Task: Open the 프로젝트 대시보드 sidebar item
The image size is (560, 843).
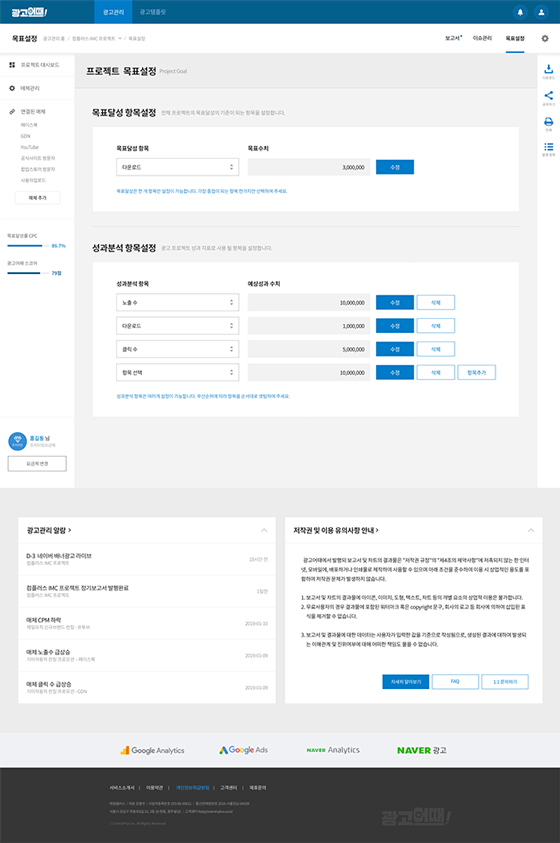Action: pos(35,65)
